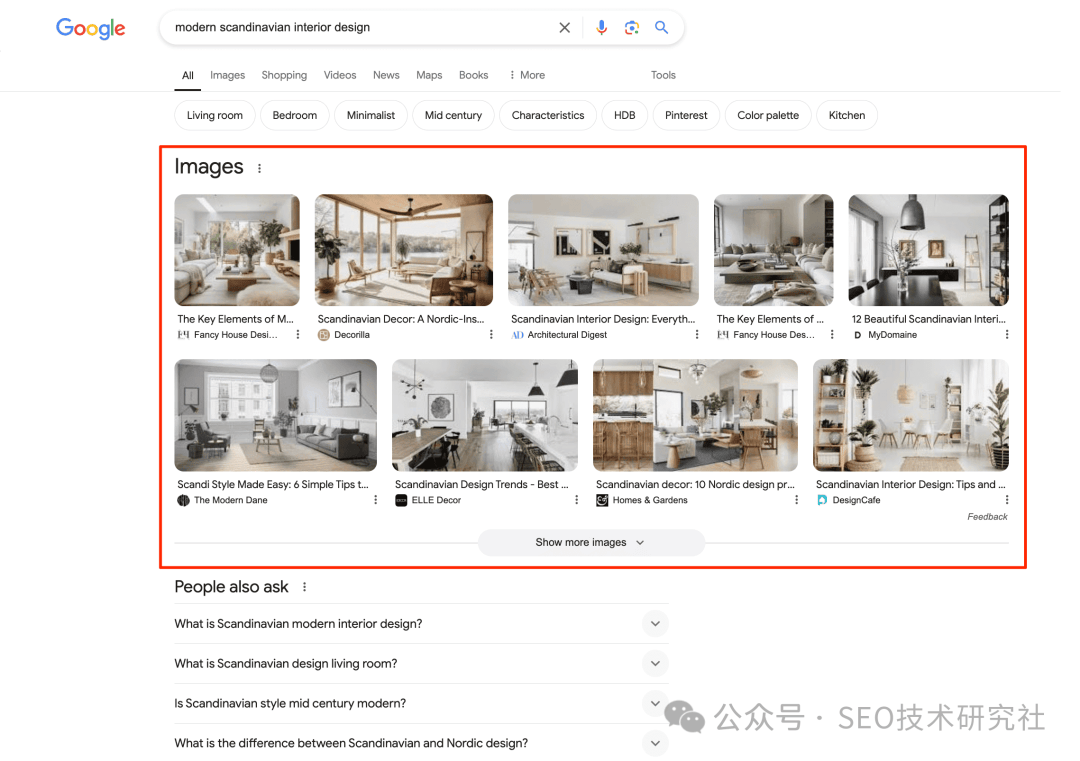Expand the Scandinavian vs Nordic design question
1080x761 pixels.
(x=655, y=742)
